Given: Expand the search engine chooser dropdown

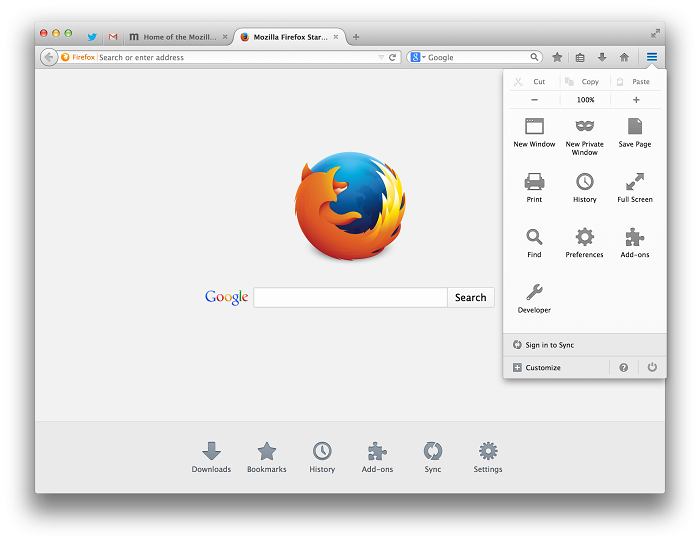Looking at the screenshot, I should click(x=418, y=57).
